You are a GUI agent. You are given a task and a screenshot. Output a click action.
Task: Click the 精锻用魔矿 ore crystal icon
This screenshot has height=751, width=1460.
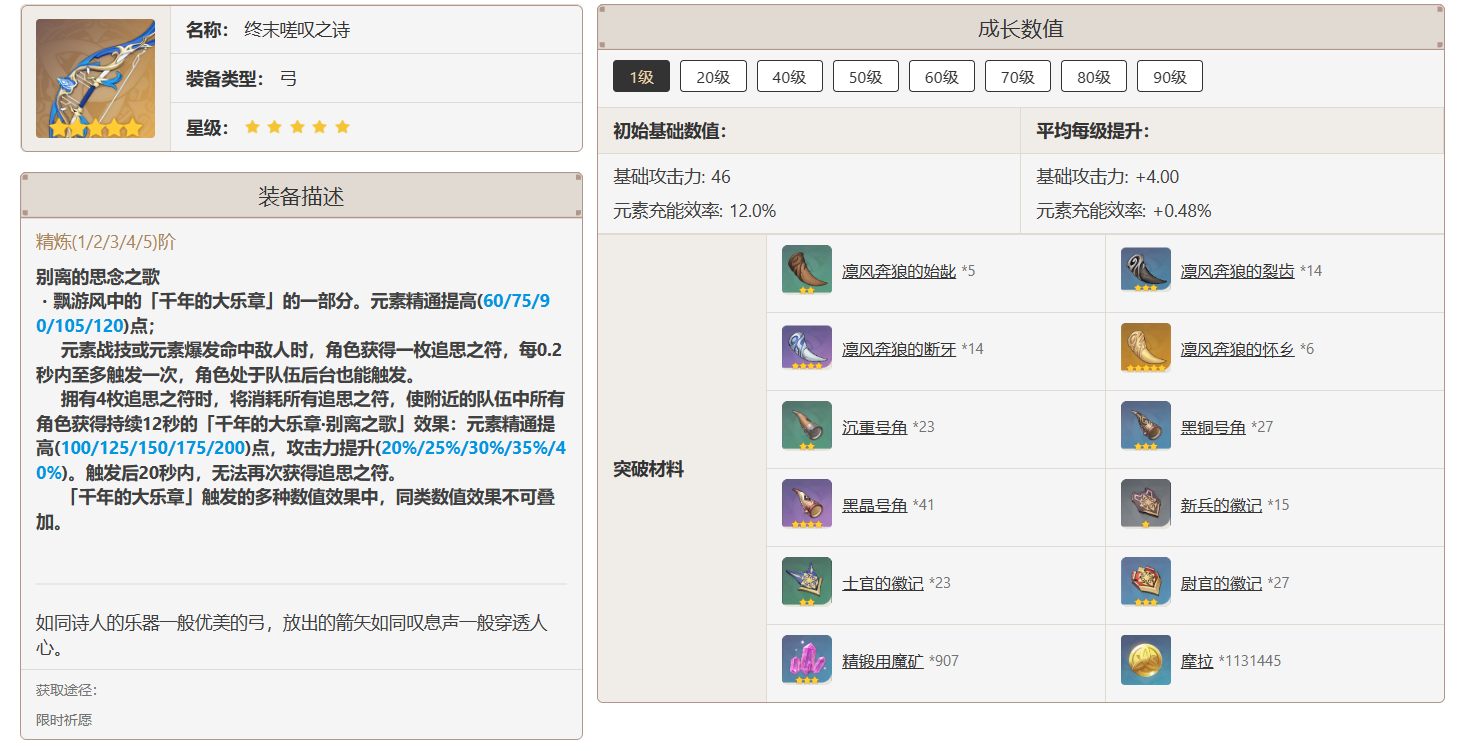806,660
